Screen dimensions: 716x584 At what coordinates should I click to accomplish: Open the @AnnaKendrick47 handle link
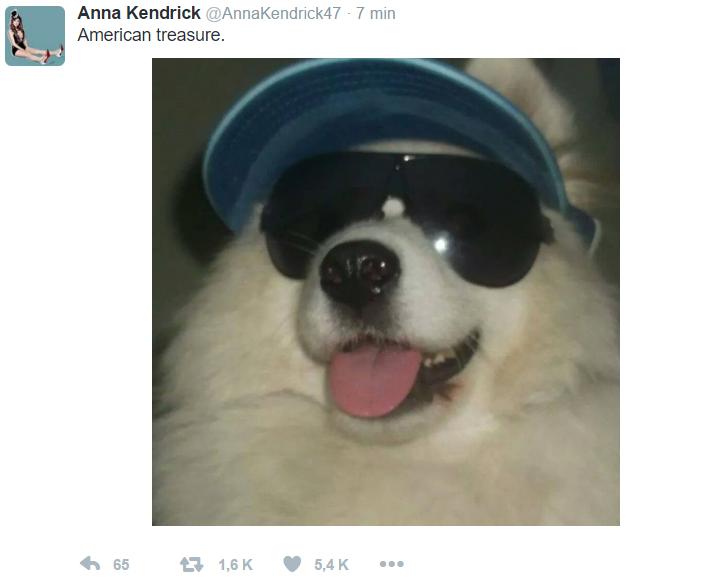click(273, 14)
